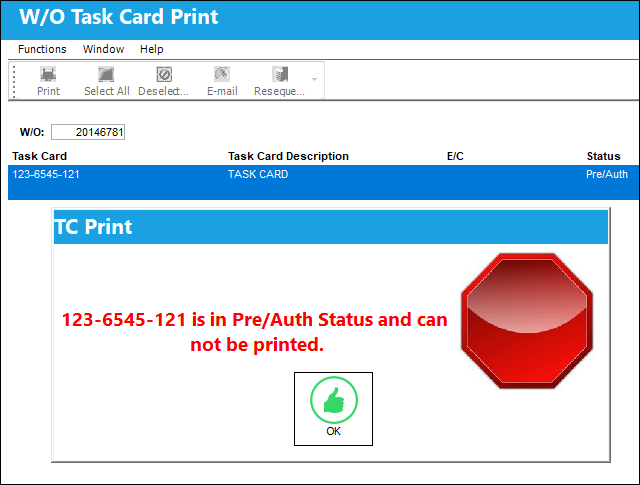Image resolution: width=640 pixels, height=485 pixels.
Task: Click the E-mail toolbar icon
Action: point(222,81)
